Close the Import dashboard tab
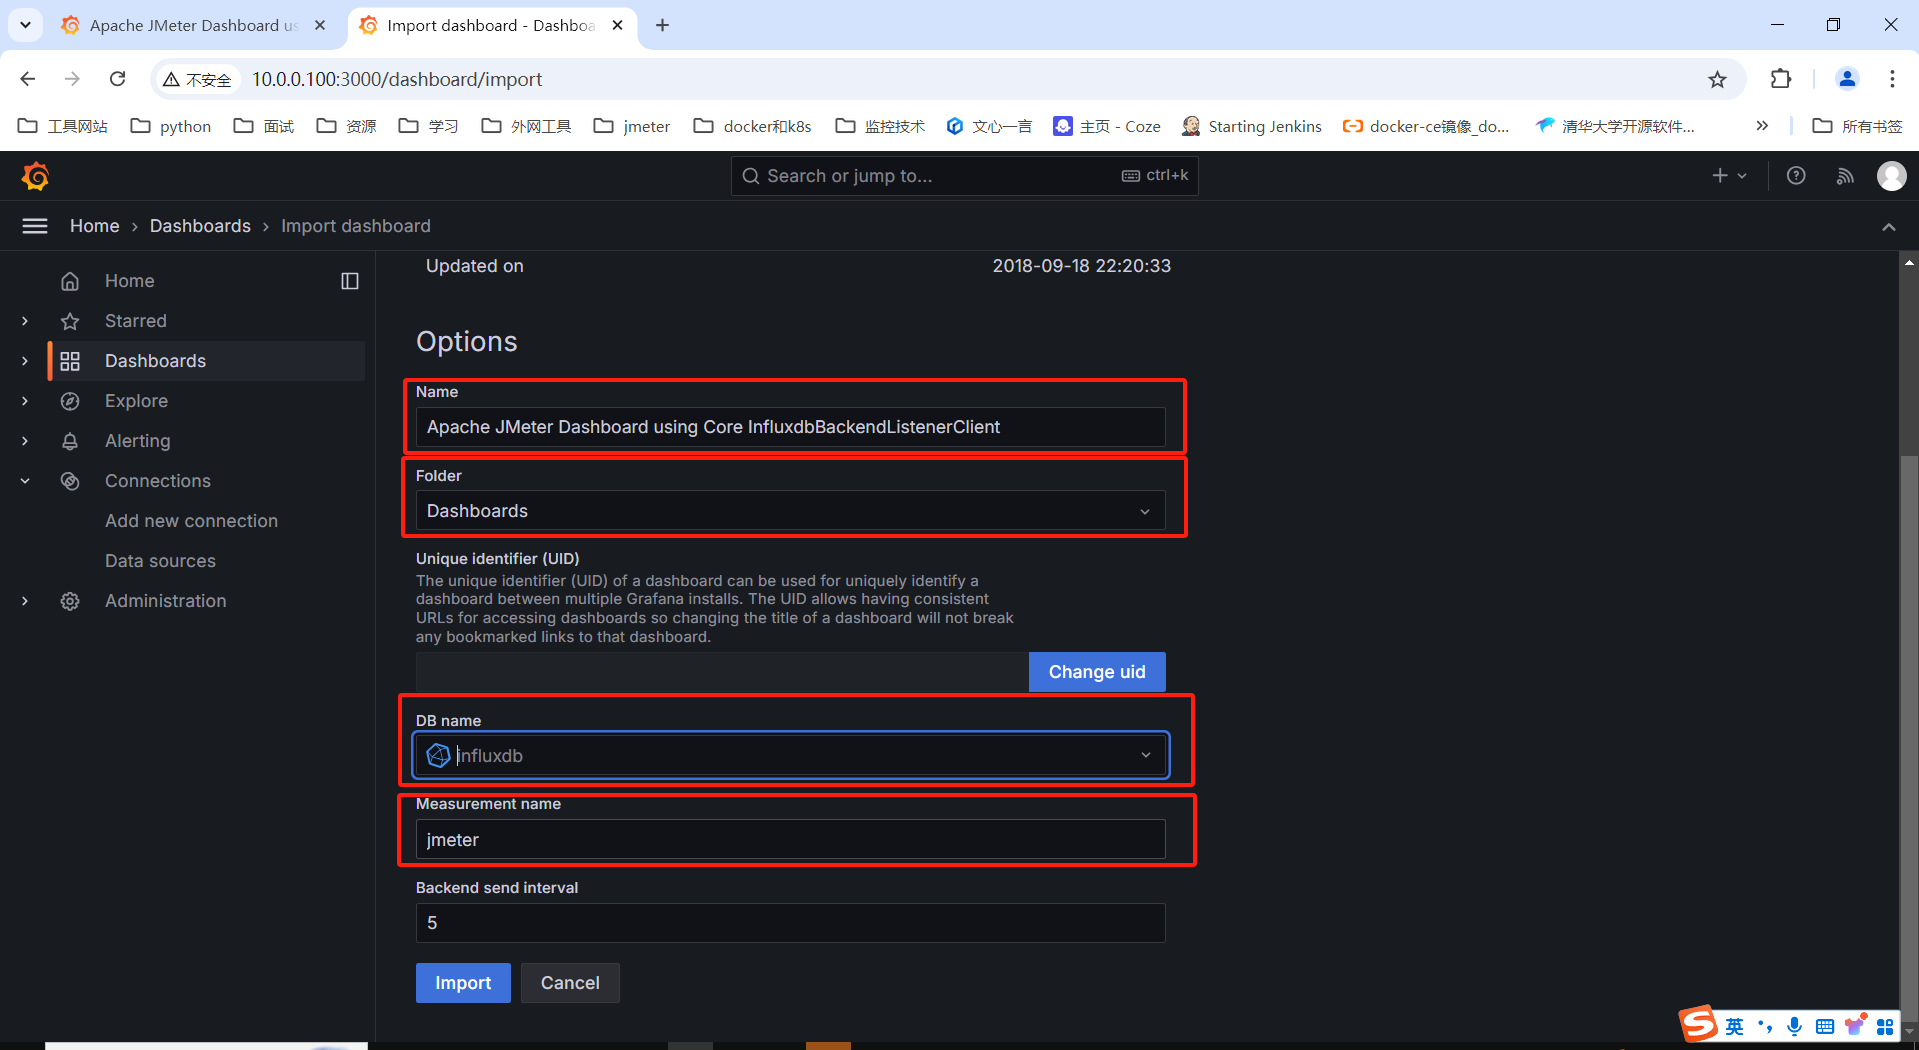The width and height of the screenshot is (1919, 1050). [x=618, y=25]
